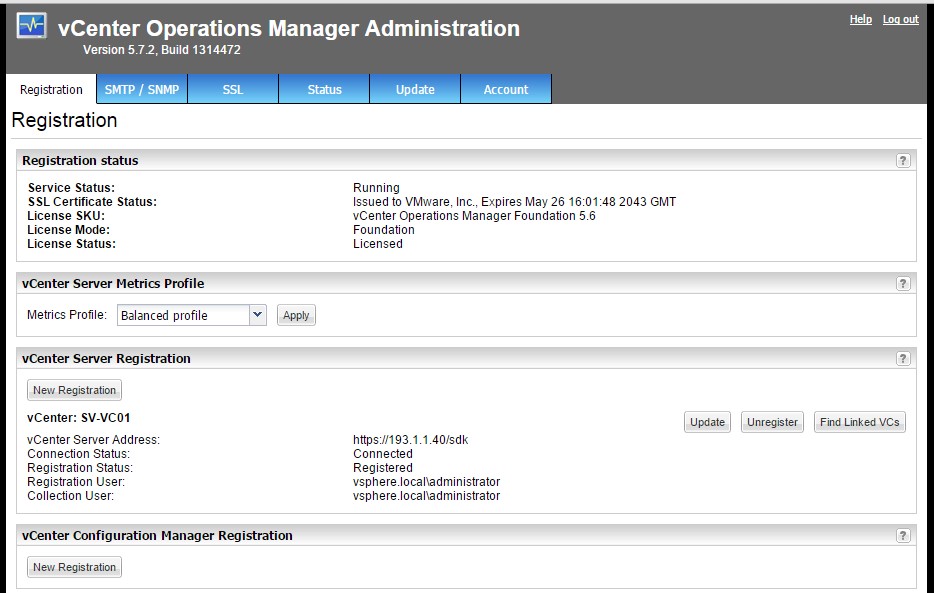Click New Registration under vCenter Server Registration

click(74, 390)
